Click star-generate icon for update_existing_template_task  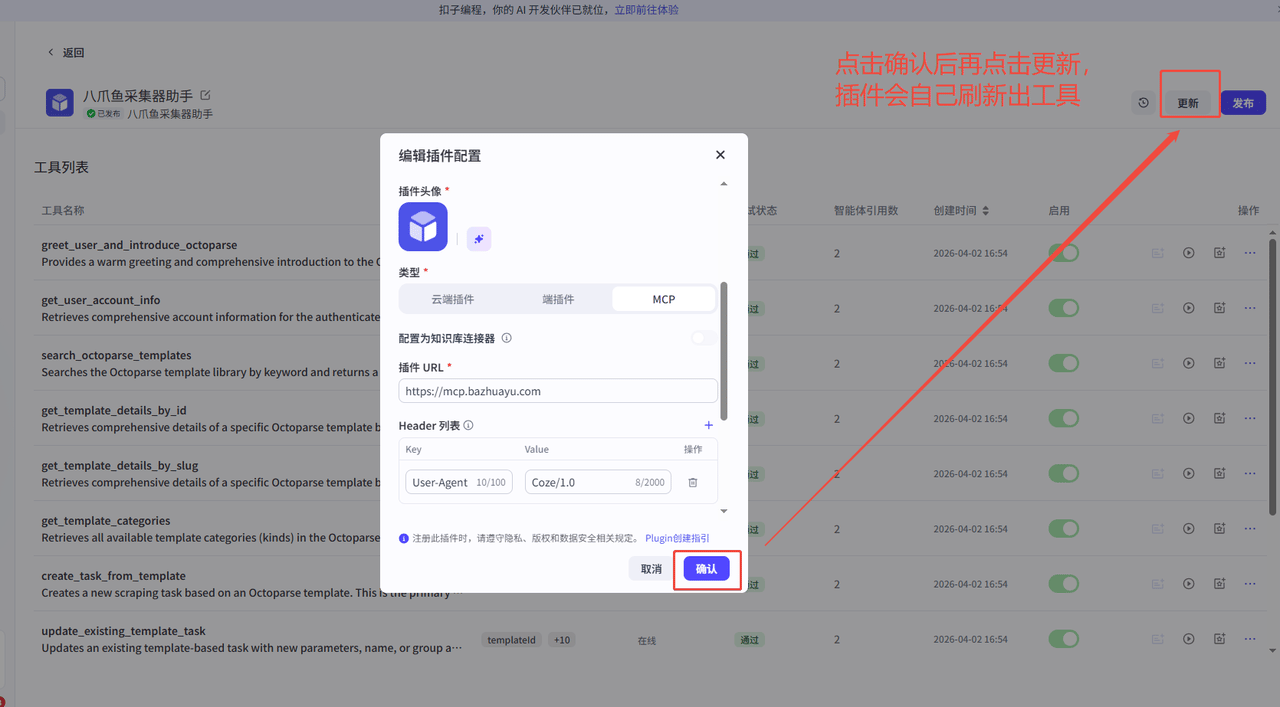(x=1219, y=639)
